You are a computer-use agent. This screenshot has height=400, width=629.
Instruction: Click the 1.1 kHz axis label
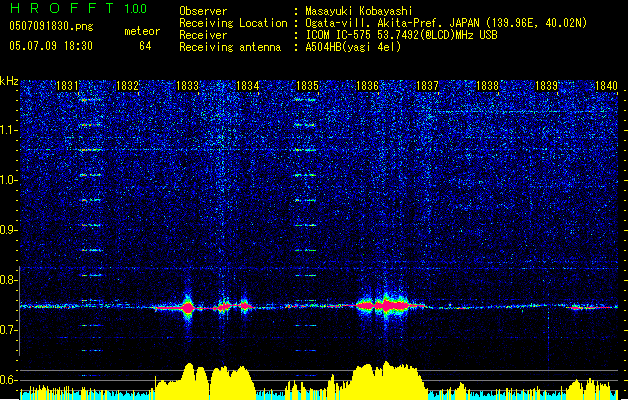pyautogui.click(x=9, y=130)
